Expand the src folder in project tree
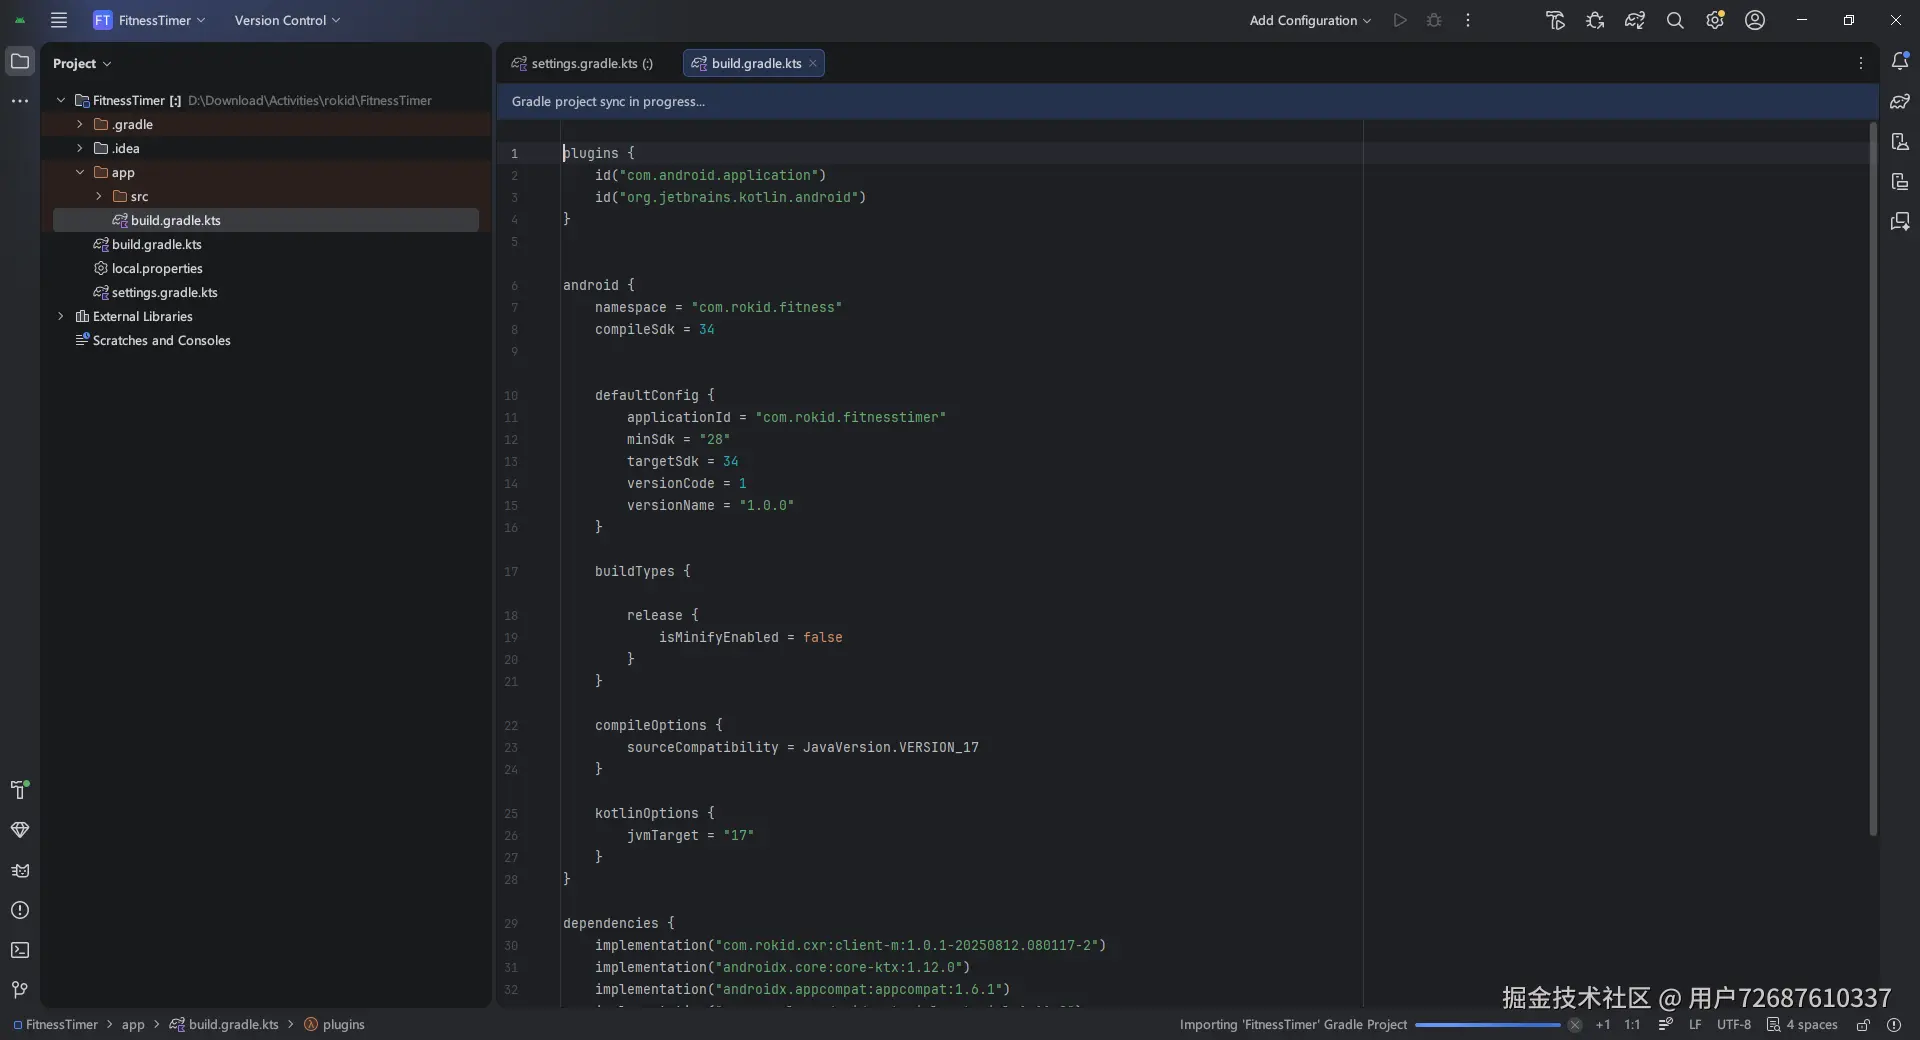Image resolution: width=1920 pixels, height=1040 pixels. (99, 196)
